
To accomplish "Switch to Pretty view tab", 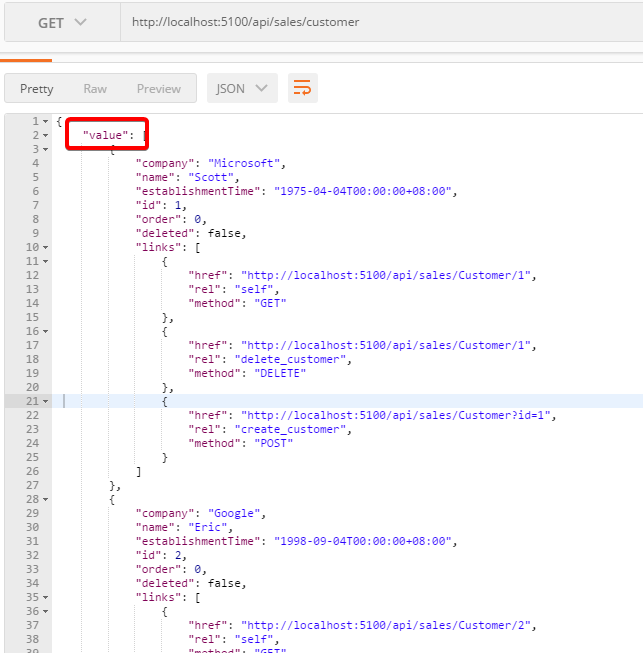I will (37, 89).
